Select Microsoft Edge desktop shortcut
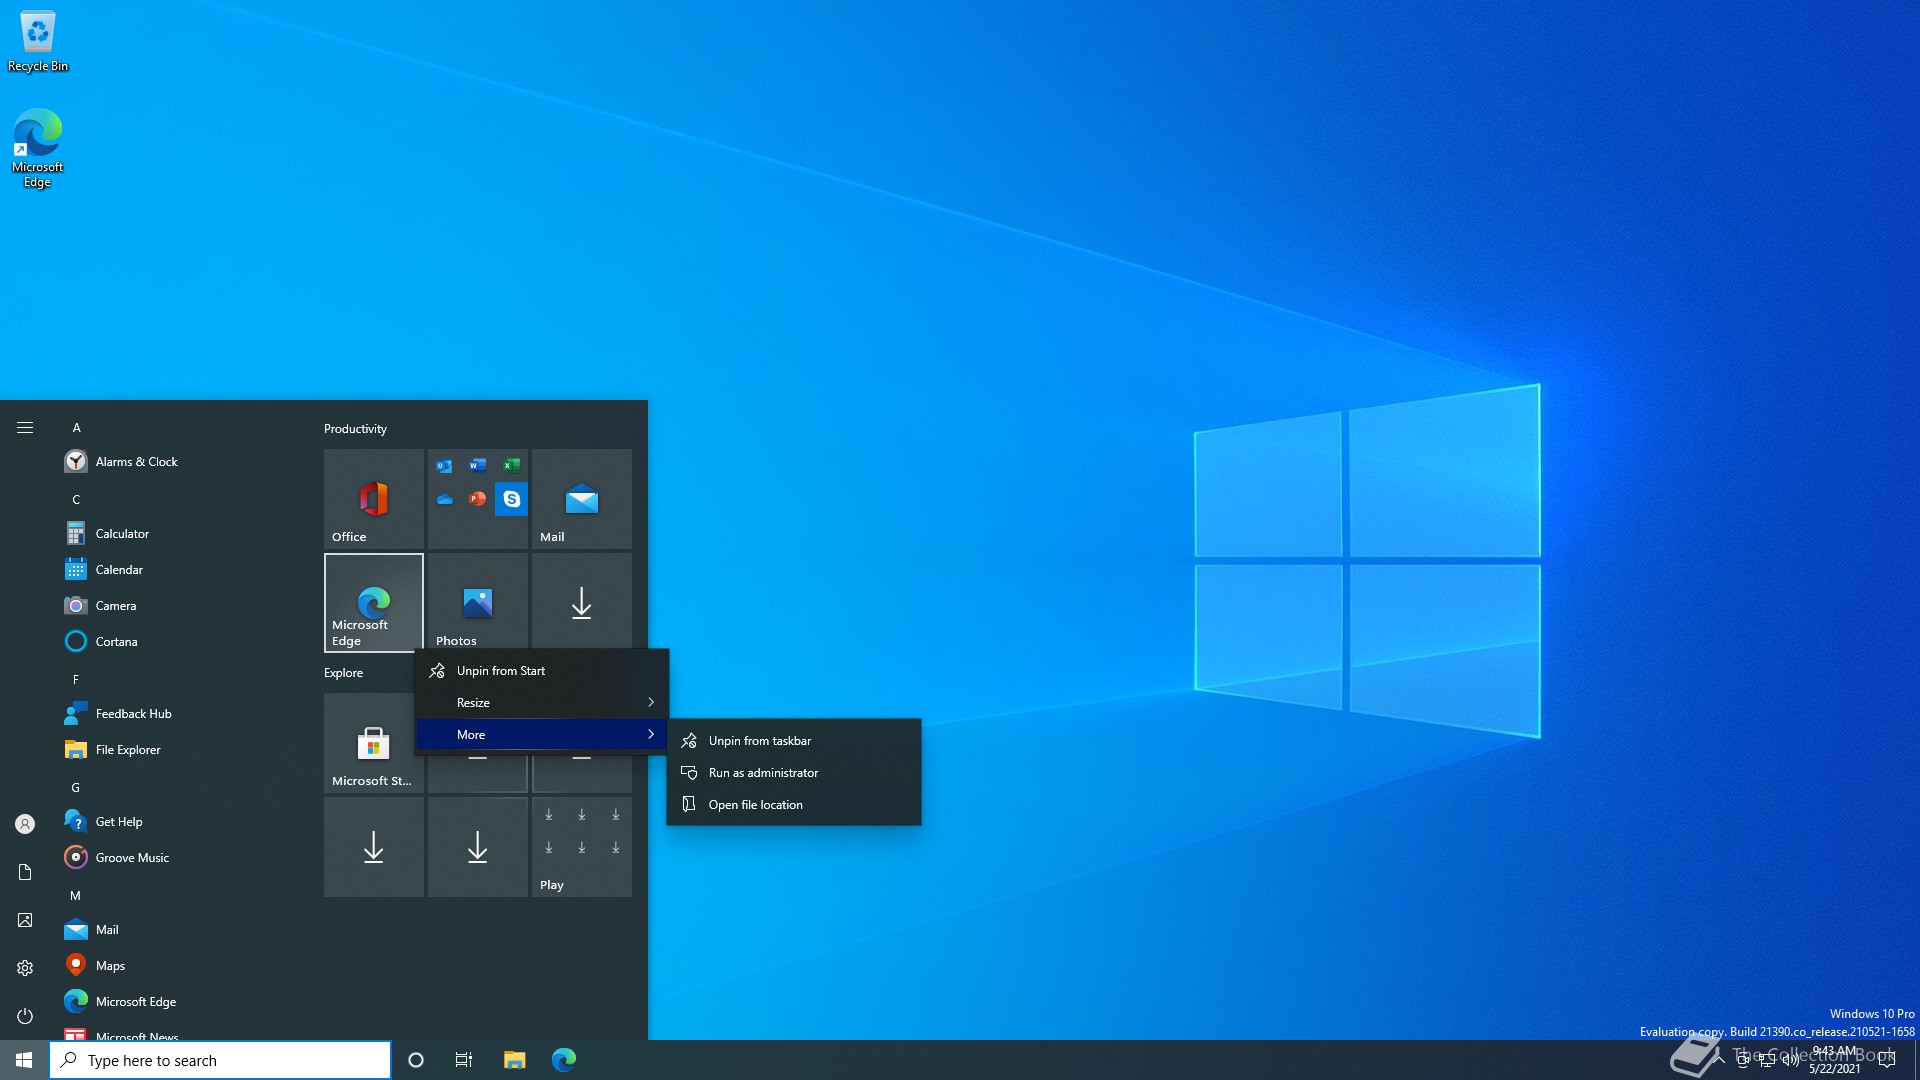 (x=38, y=148)
